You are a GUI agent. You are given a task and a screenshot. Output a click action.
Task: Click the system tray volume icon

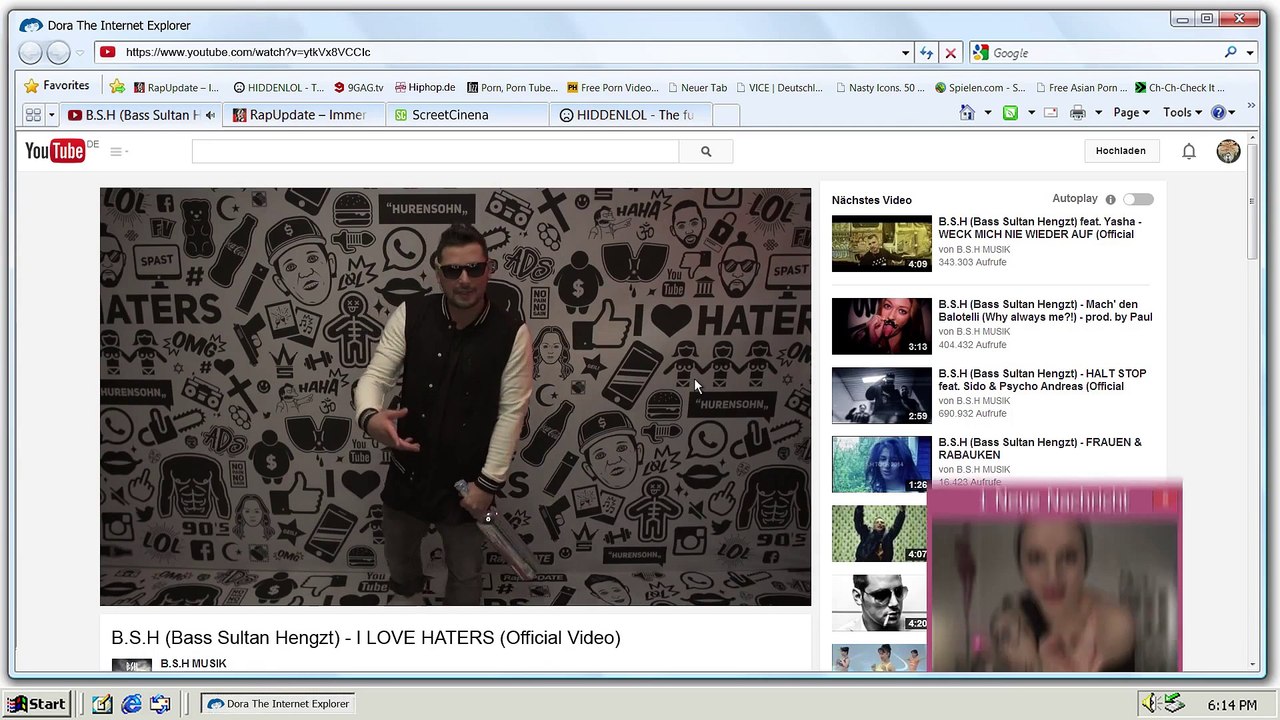1150,704
